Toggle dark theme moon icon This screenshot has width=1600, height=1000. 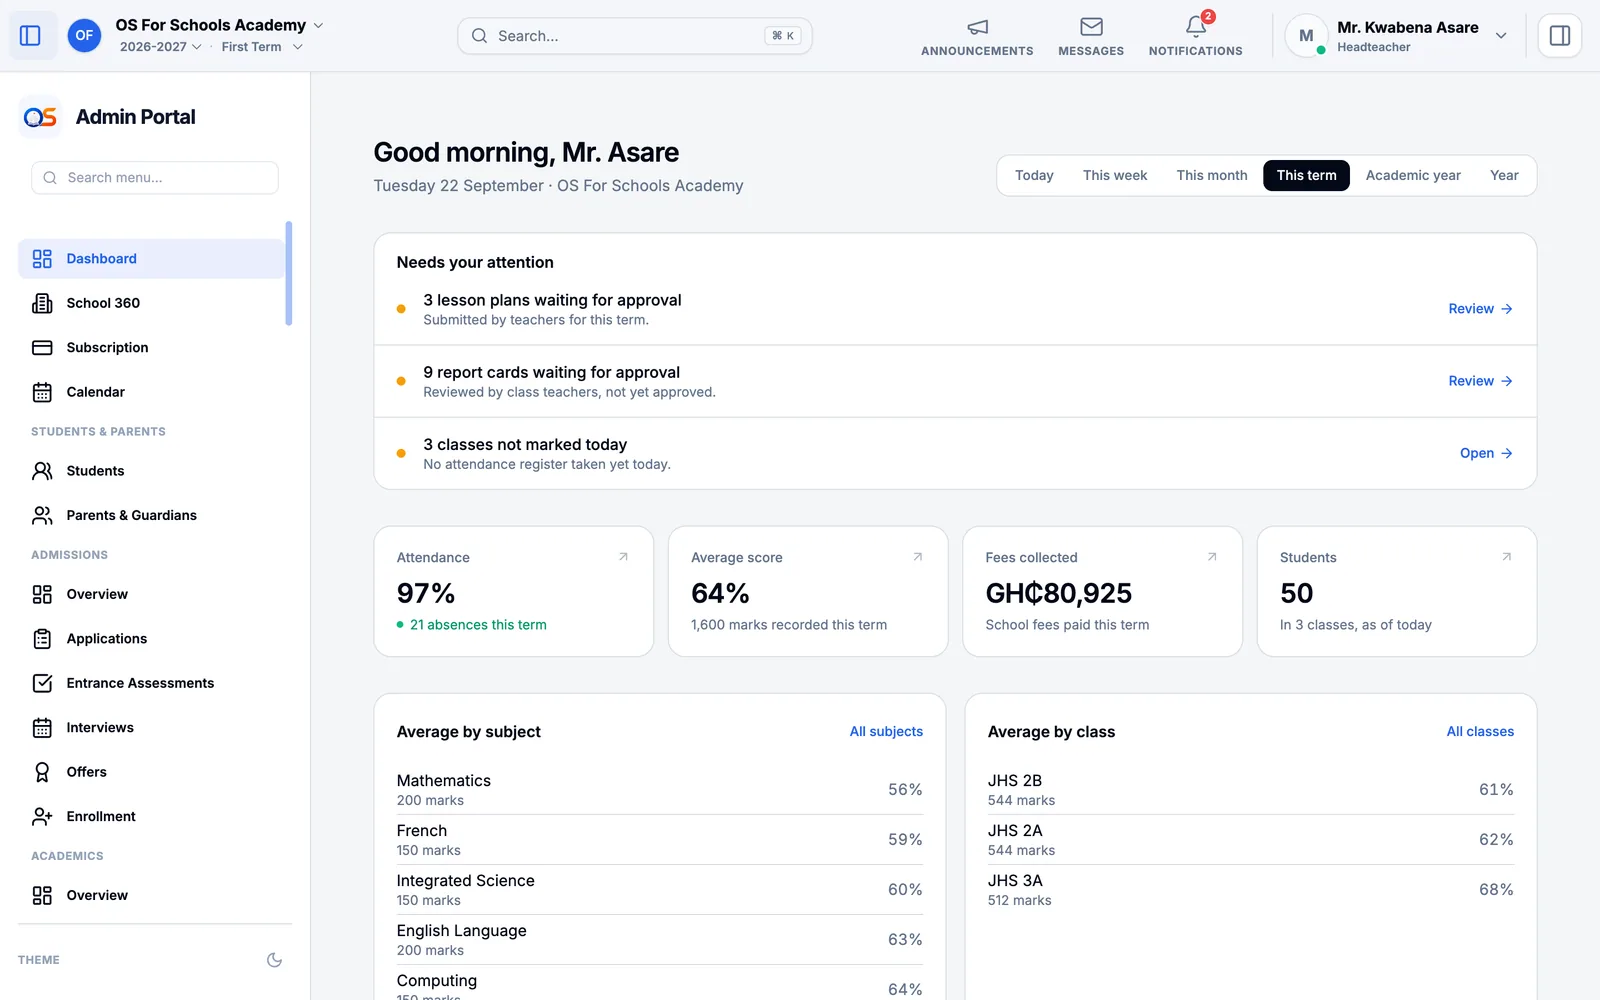(274, 960)
